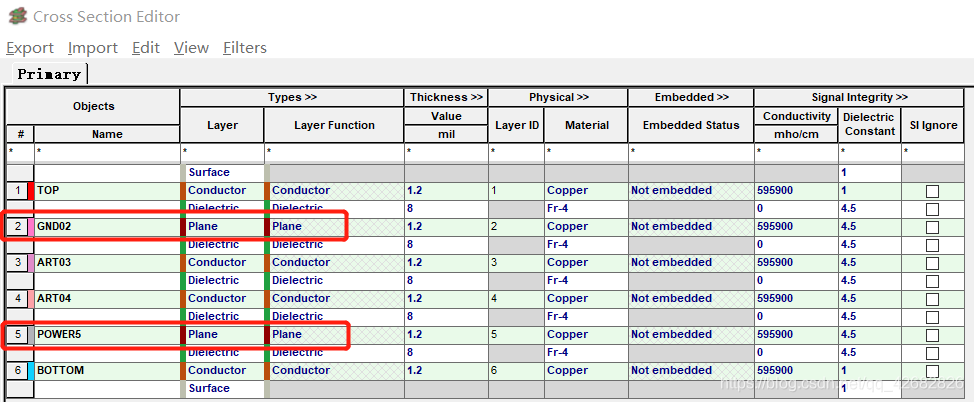The height and width of the screenshot is (402, 974).
Task: Click the top Surface layer cell
Action: click(222, 173)
